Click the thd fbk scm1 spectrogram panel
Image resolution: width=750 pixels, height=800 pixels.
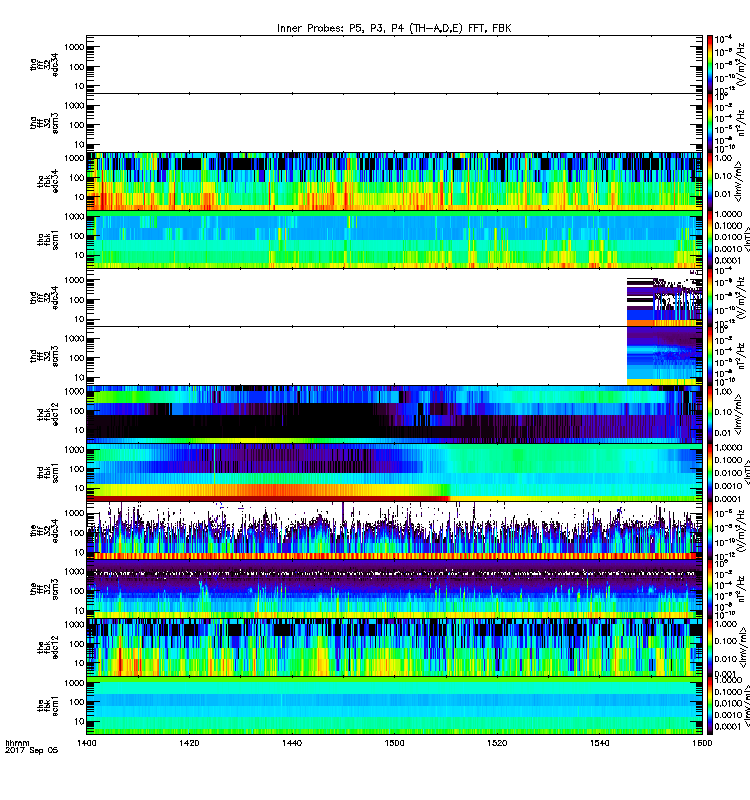[x=394, y=473]
